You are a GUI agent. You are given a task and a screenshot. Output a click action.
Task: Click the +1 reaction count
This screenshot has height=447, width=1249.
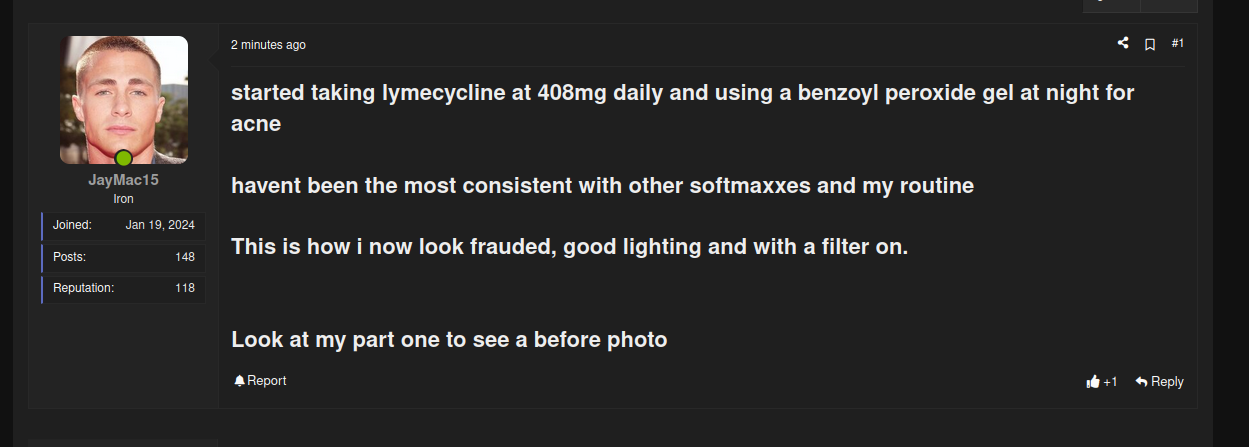[1110, 382]
